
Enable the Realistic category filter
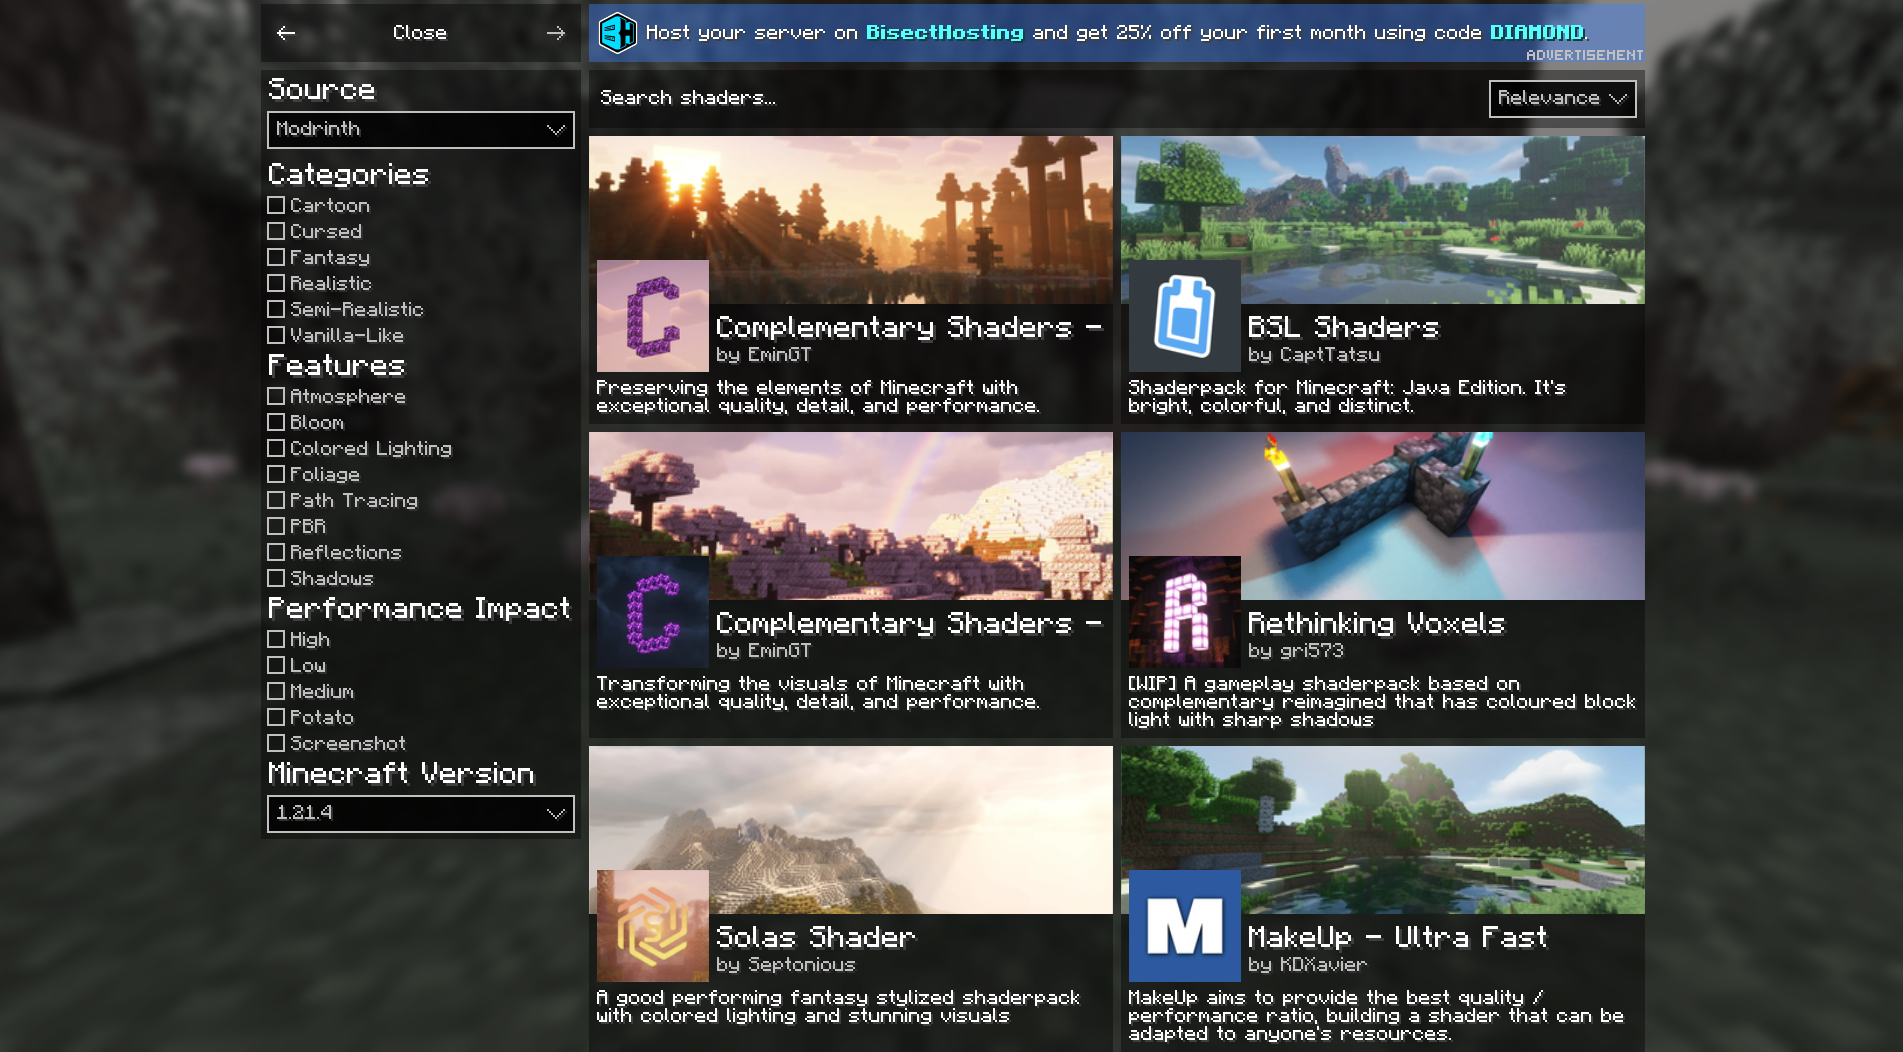pos(276,283)
